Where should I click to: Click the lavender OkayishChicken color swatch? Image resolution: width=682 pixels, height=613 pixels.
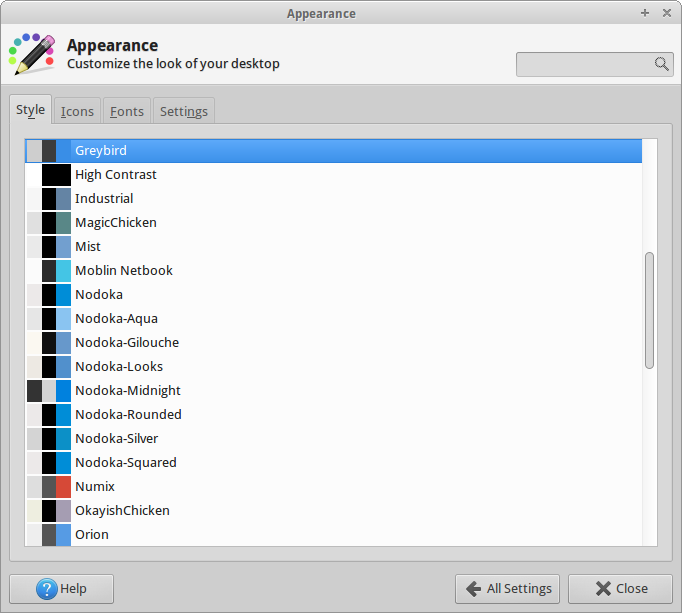(64, 511)
